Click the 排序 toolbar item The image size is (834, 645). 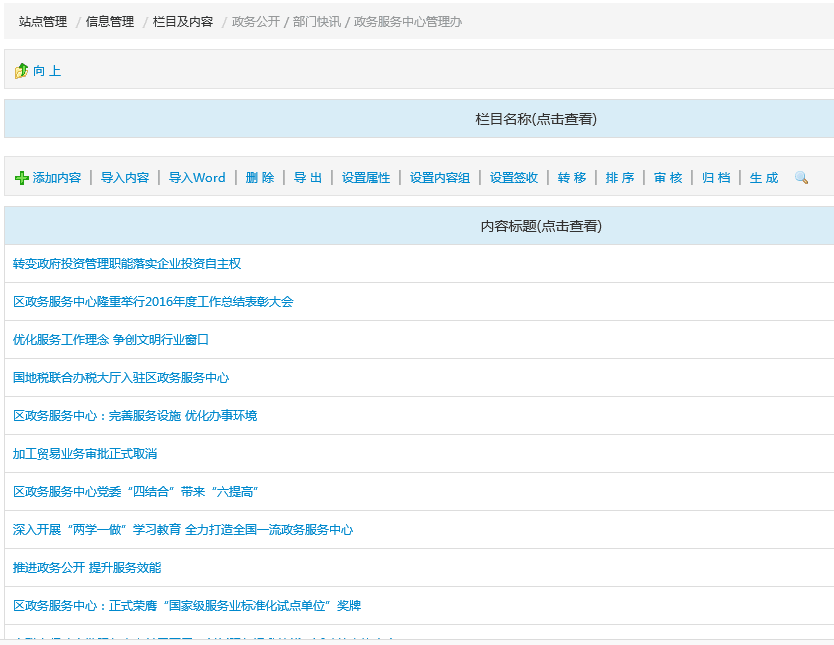pos(620,178)
